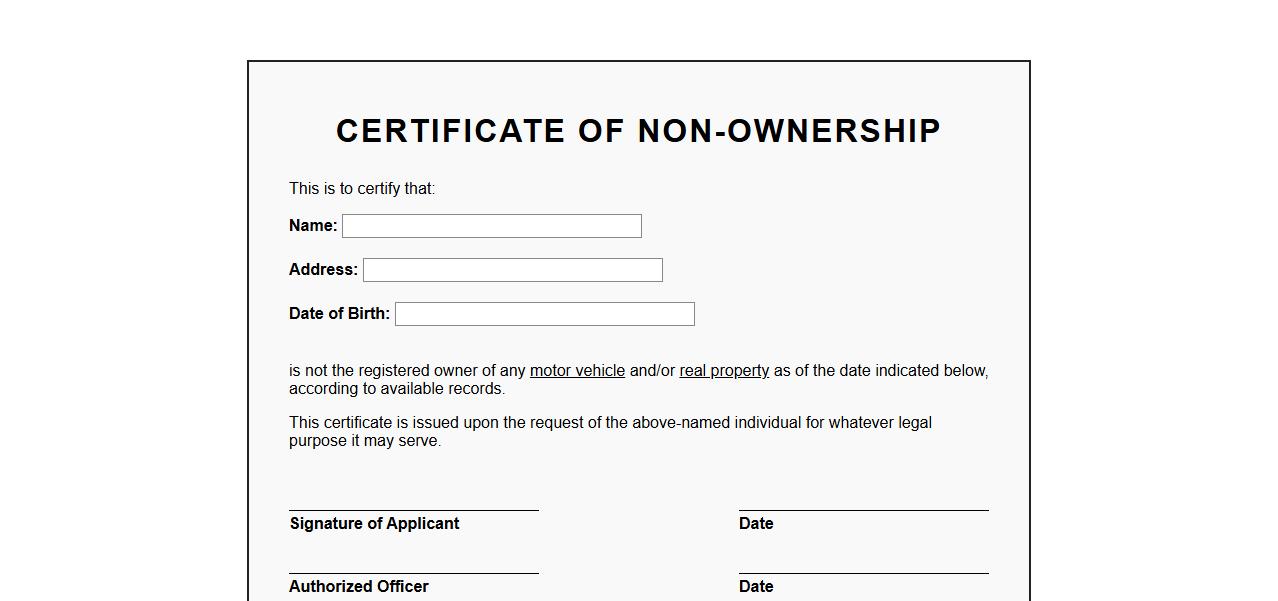Image resolution: width=1278 pixels, height=601 pixels.
Task: Click the underlined "motor vehicle" text
Action: click(x=577, y=371)
